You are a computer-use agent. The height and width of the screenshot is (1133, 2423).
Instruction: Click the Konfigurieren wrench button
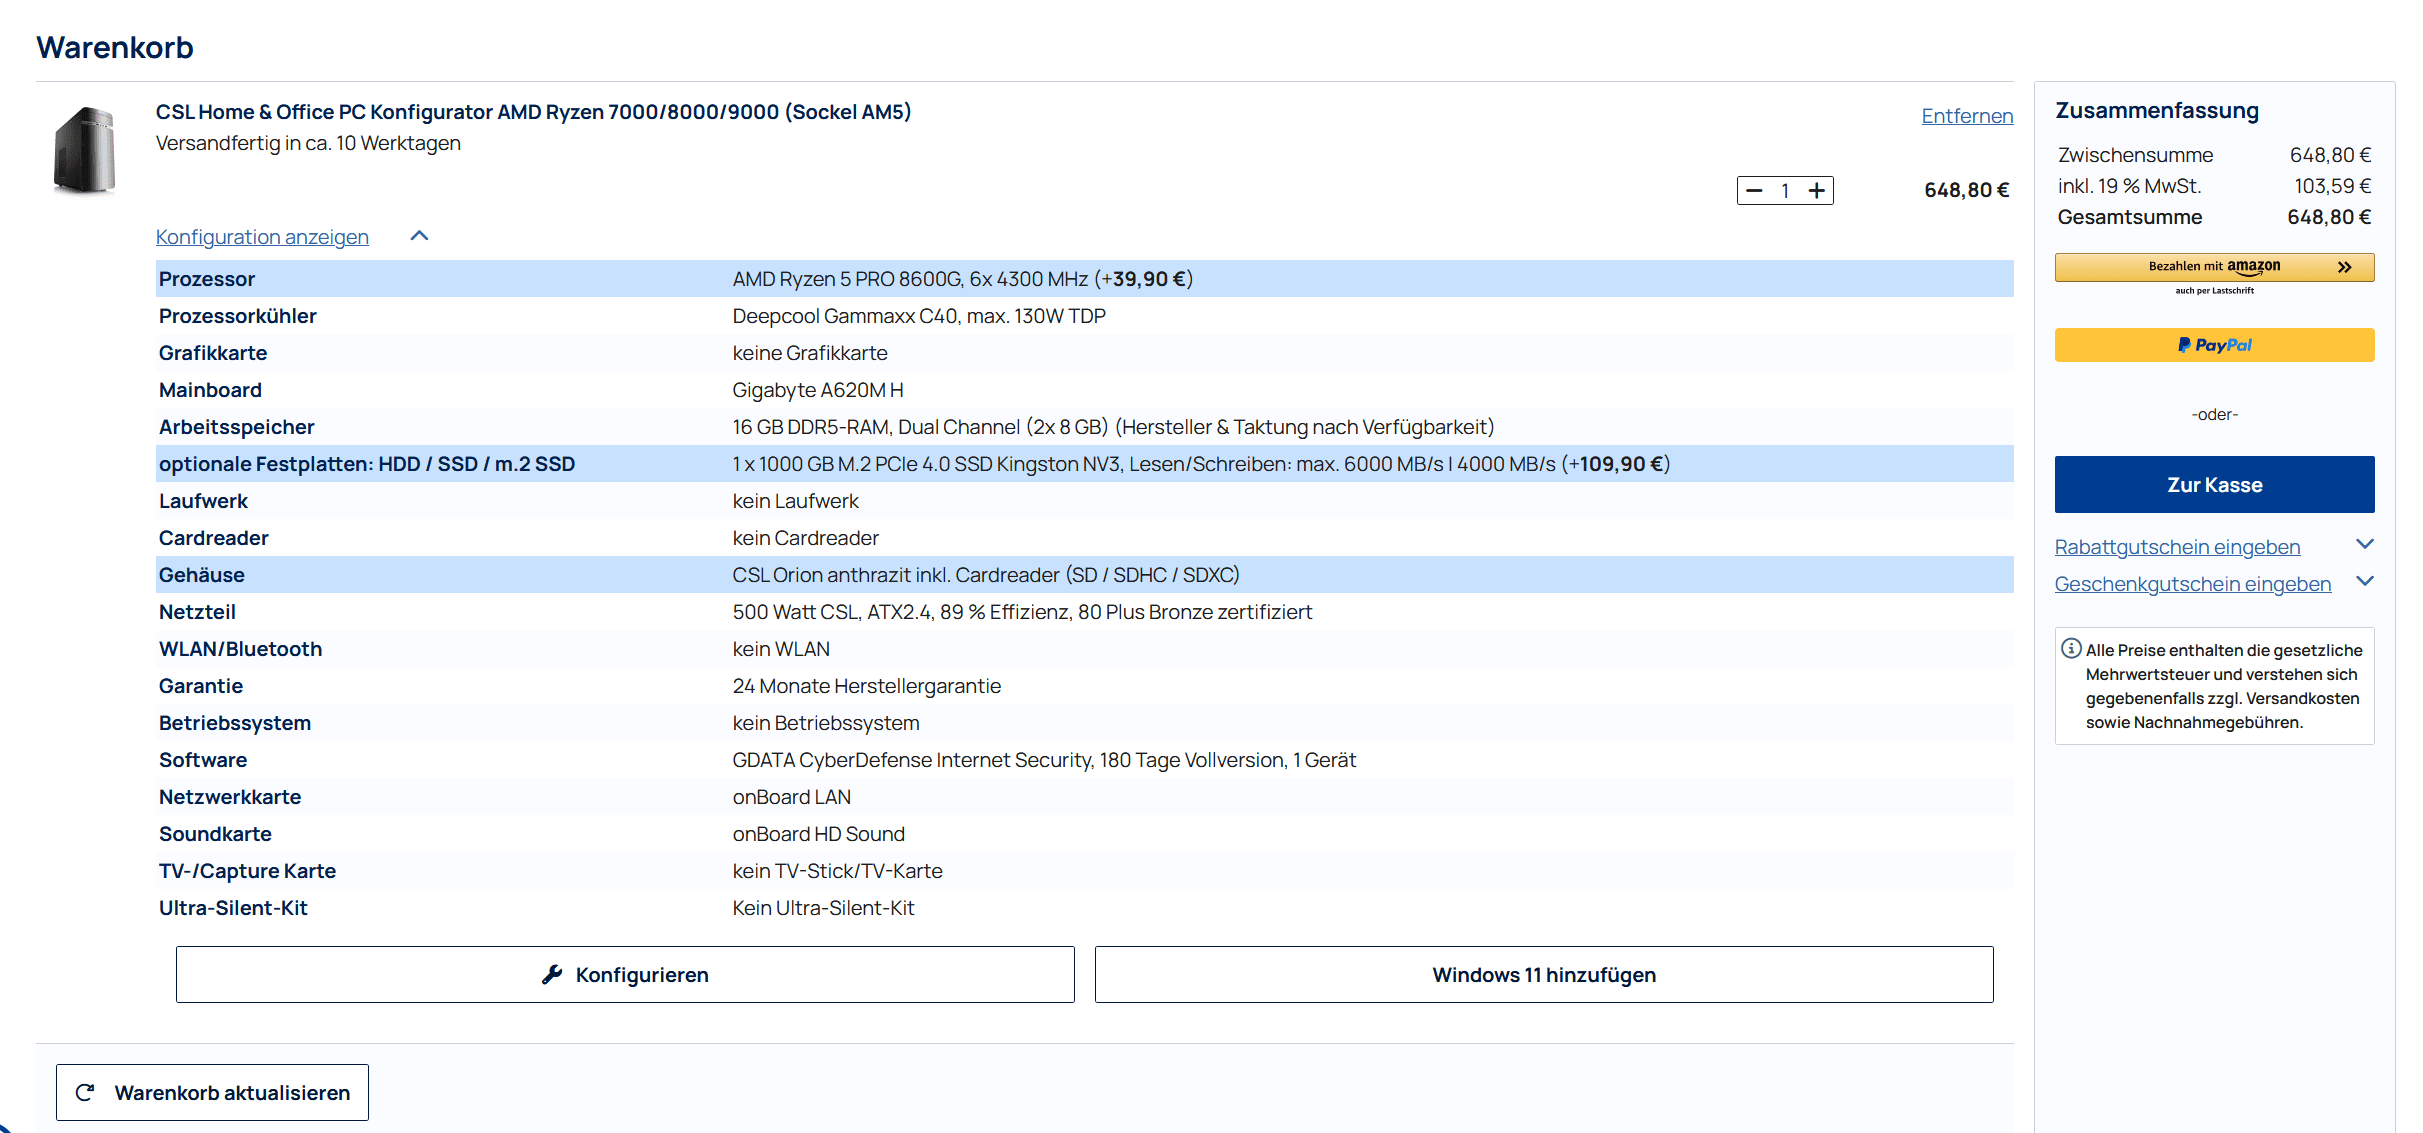click(625, 974)
